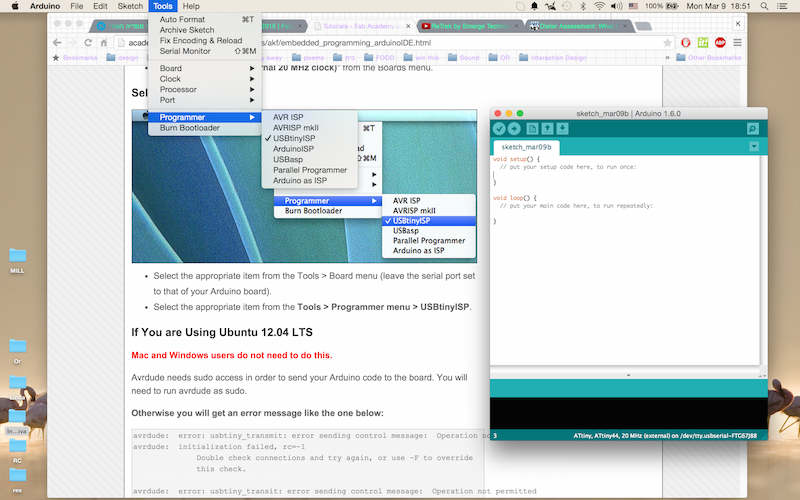Open the FOOD bookmark folder
The height and width of the screenshot is (500, 800).
(379, 58)
